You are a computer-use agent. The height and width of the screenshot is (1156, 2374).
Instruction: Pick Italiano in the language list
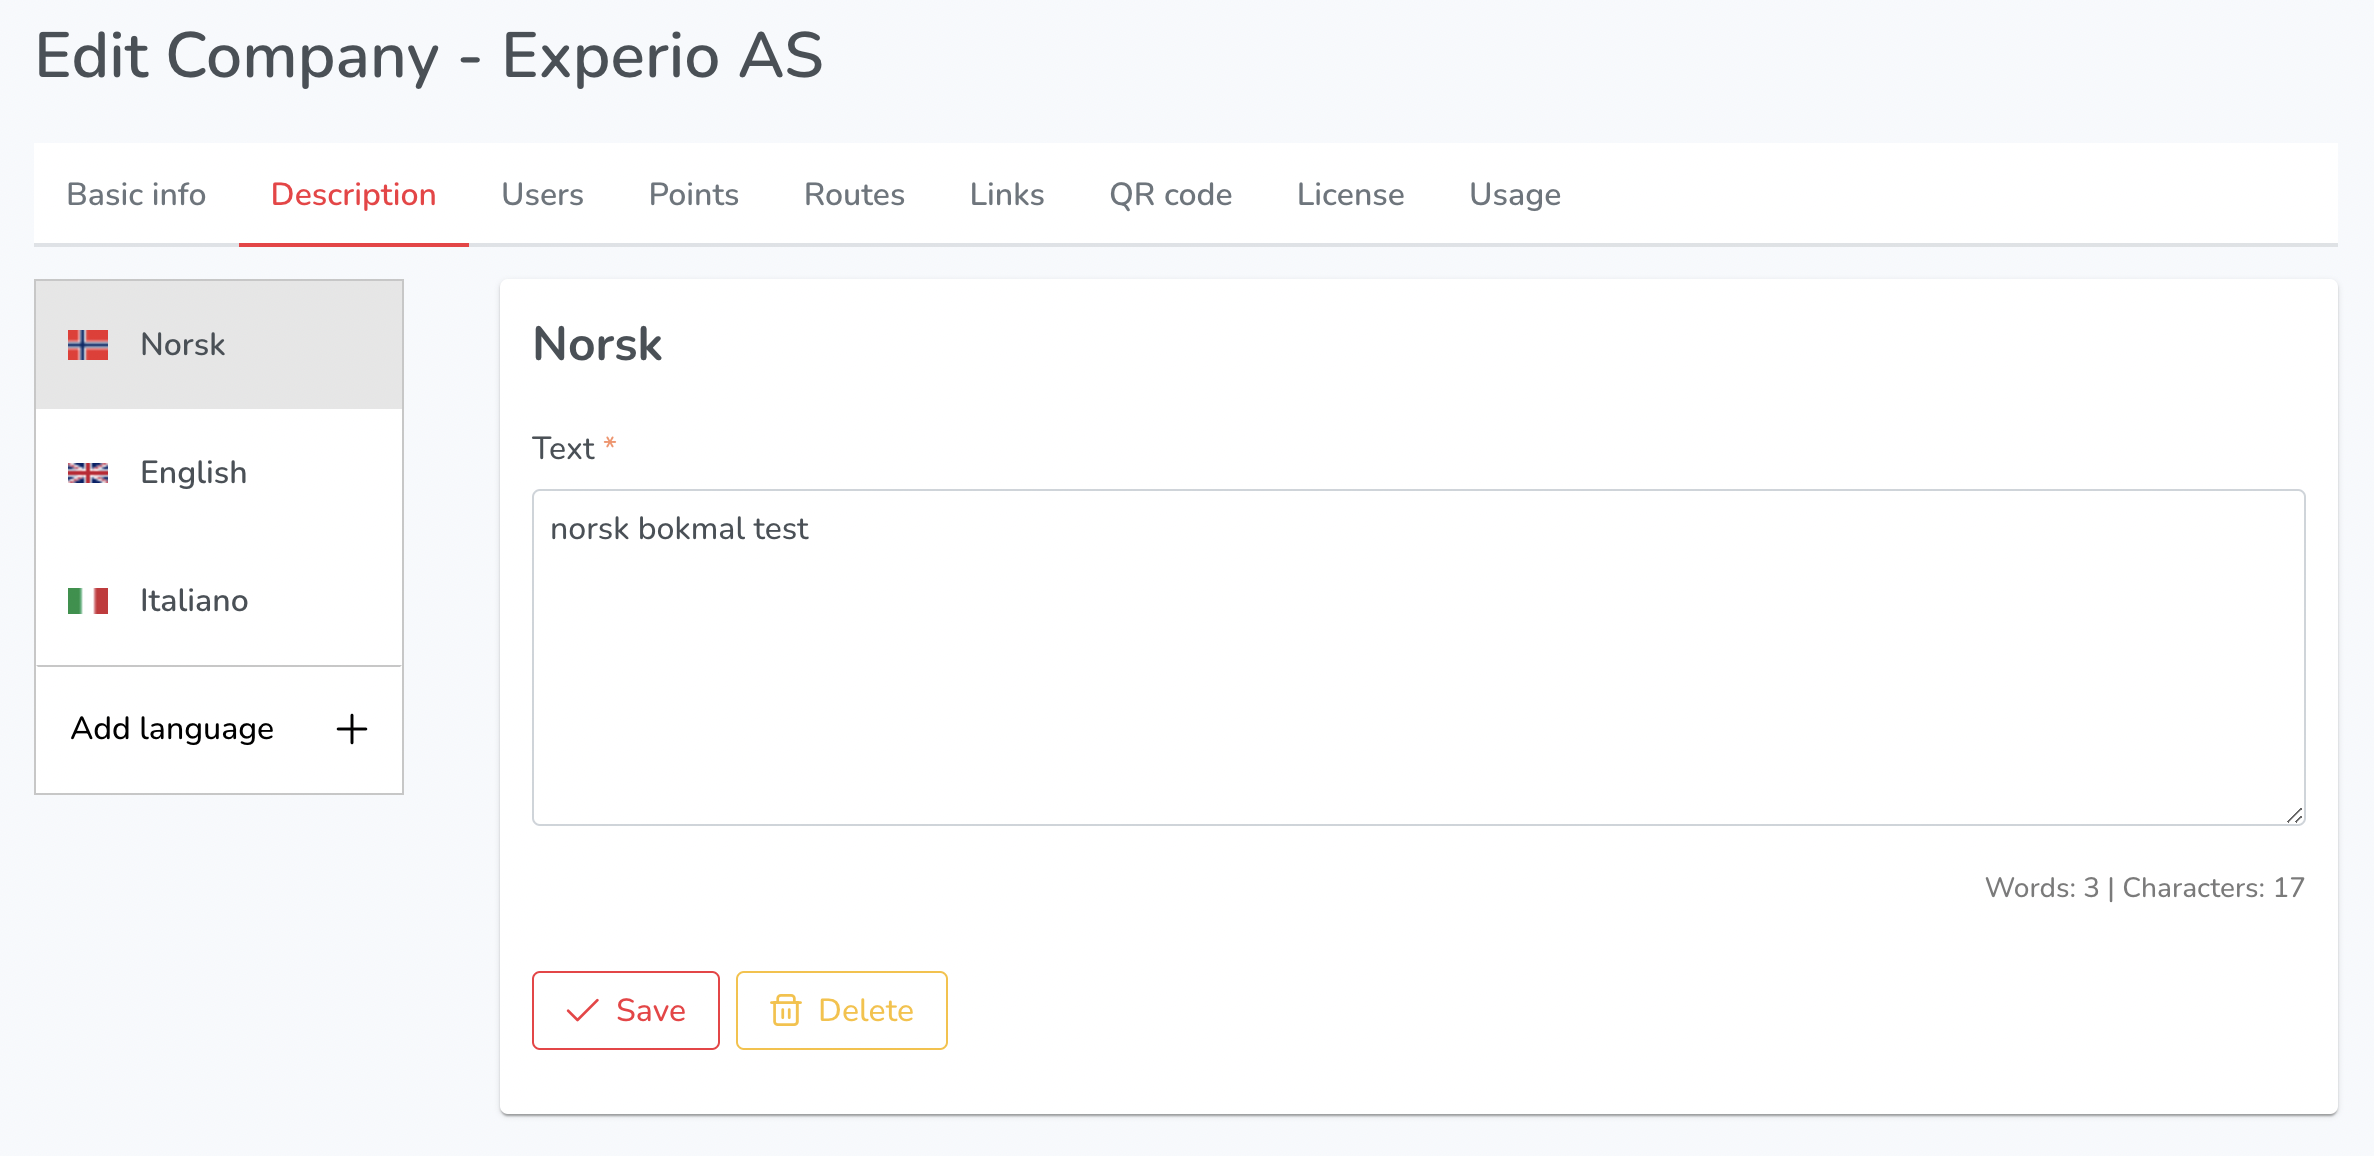coord(219,601)
